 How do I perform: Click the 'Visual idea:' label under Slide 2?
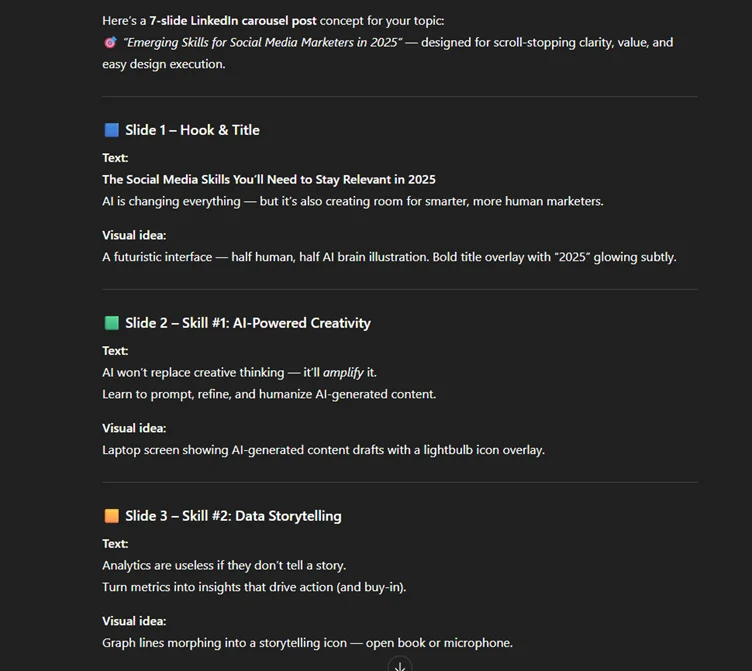[134, 429]
